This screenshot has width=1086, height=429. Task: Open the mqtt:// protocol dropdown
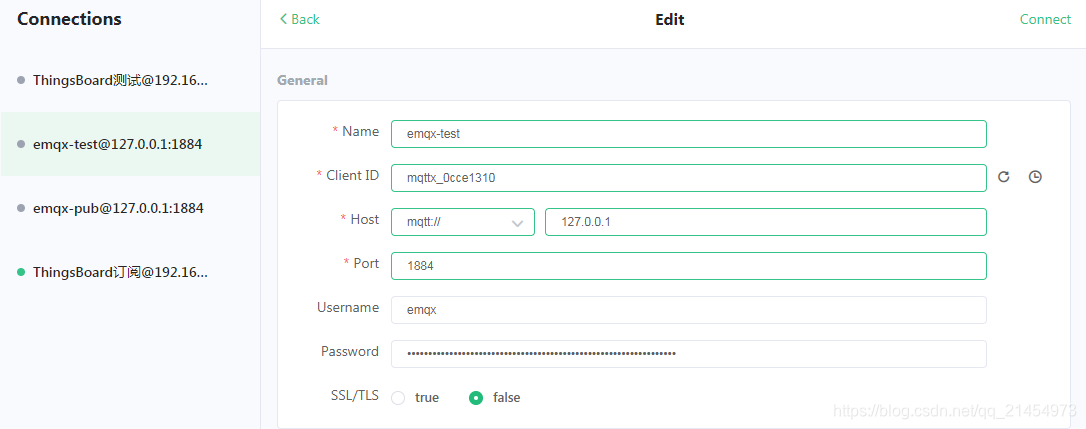(x=463, y=222)
